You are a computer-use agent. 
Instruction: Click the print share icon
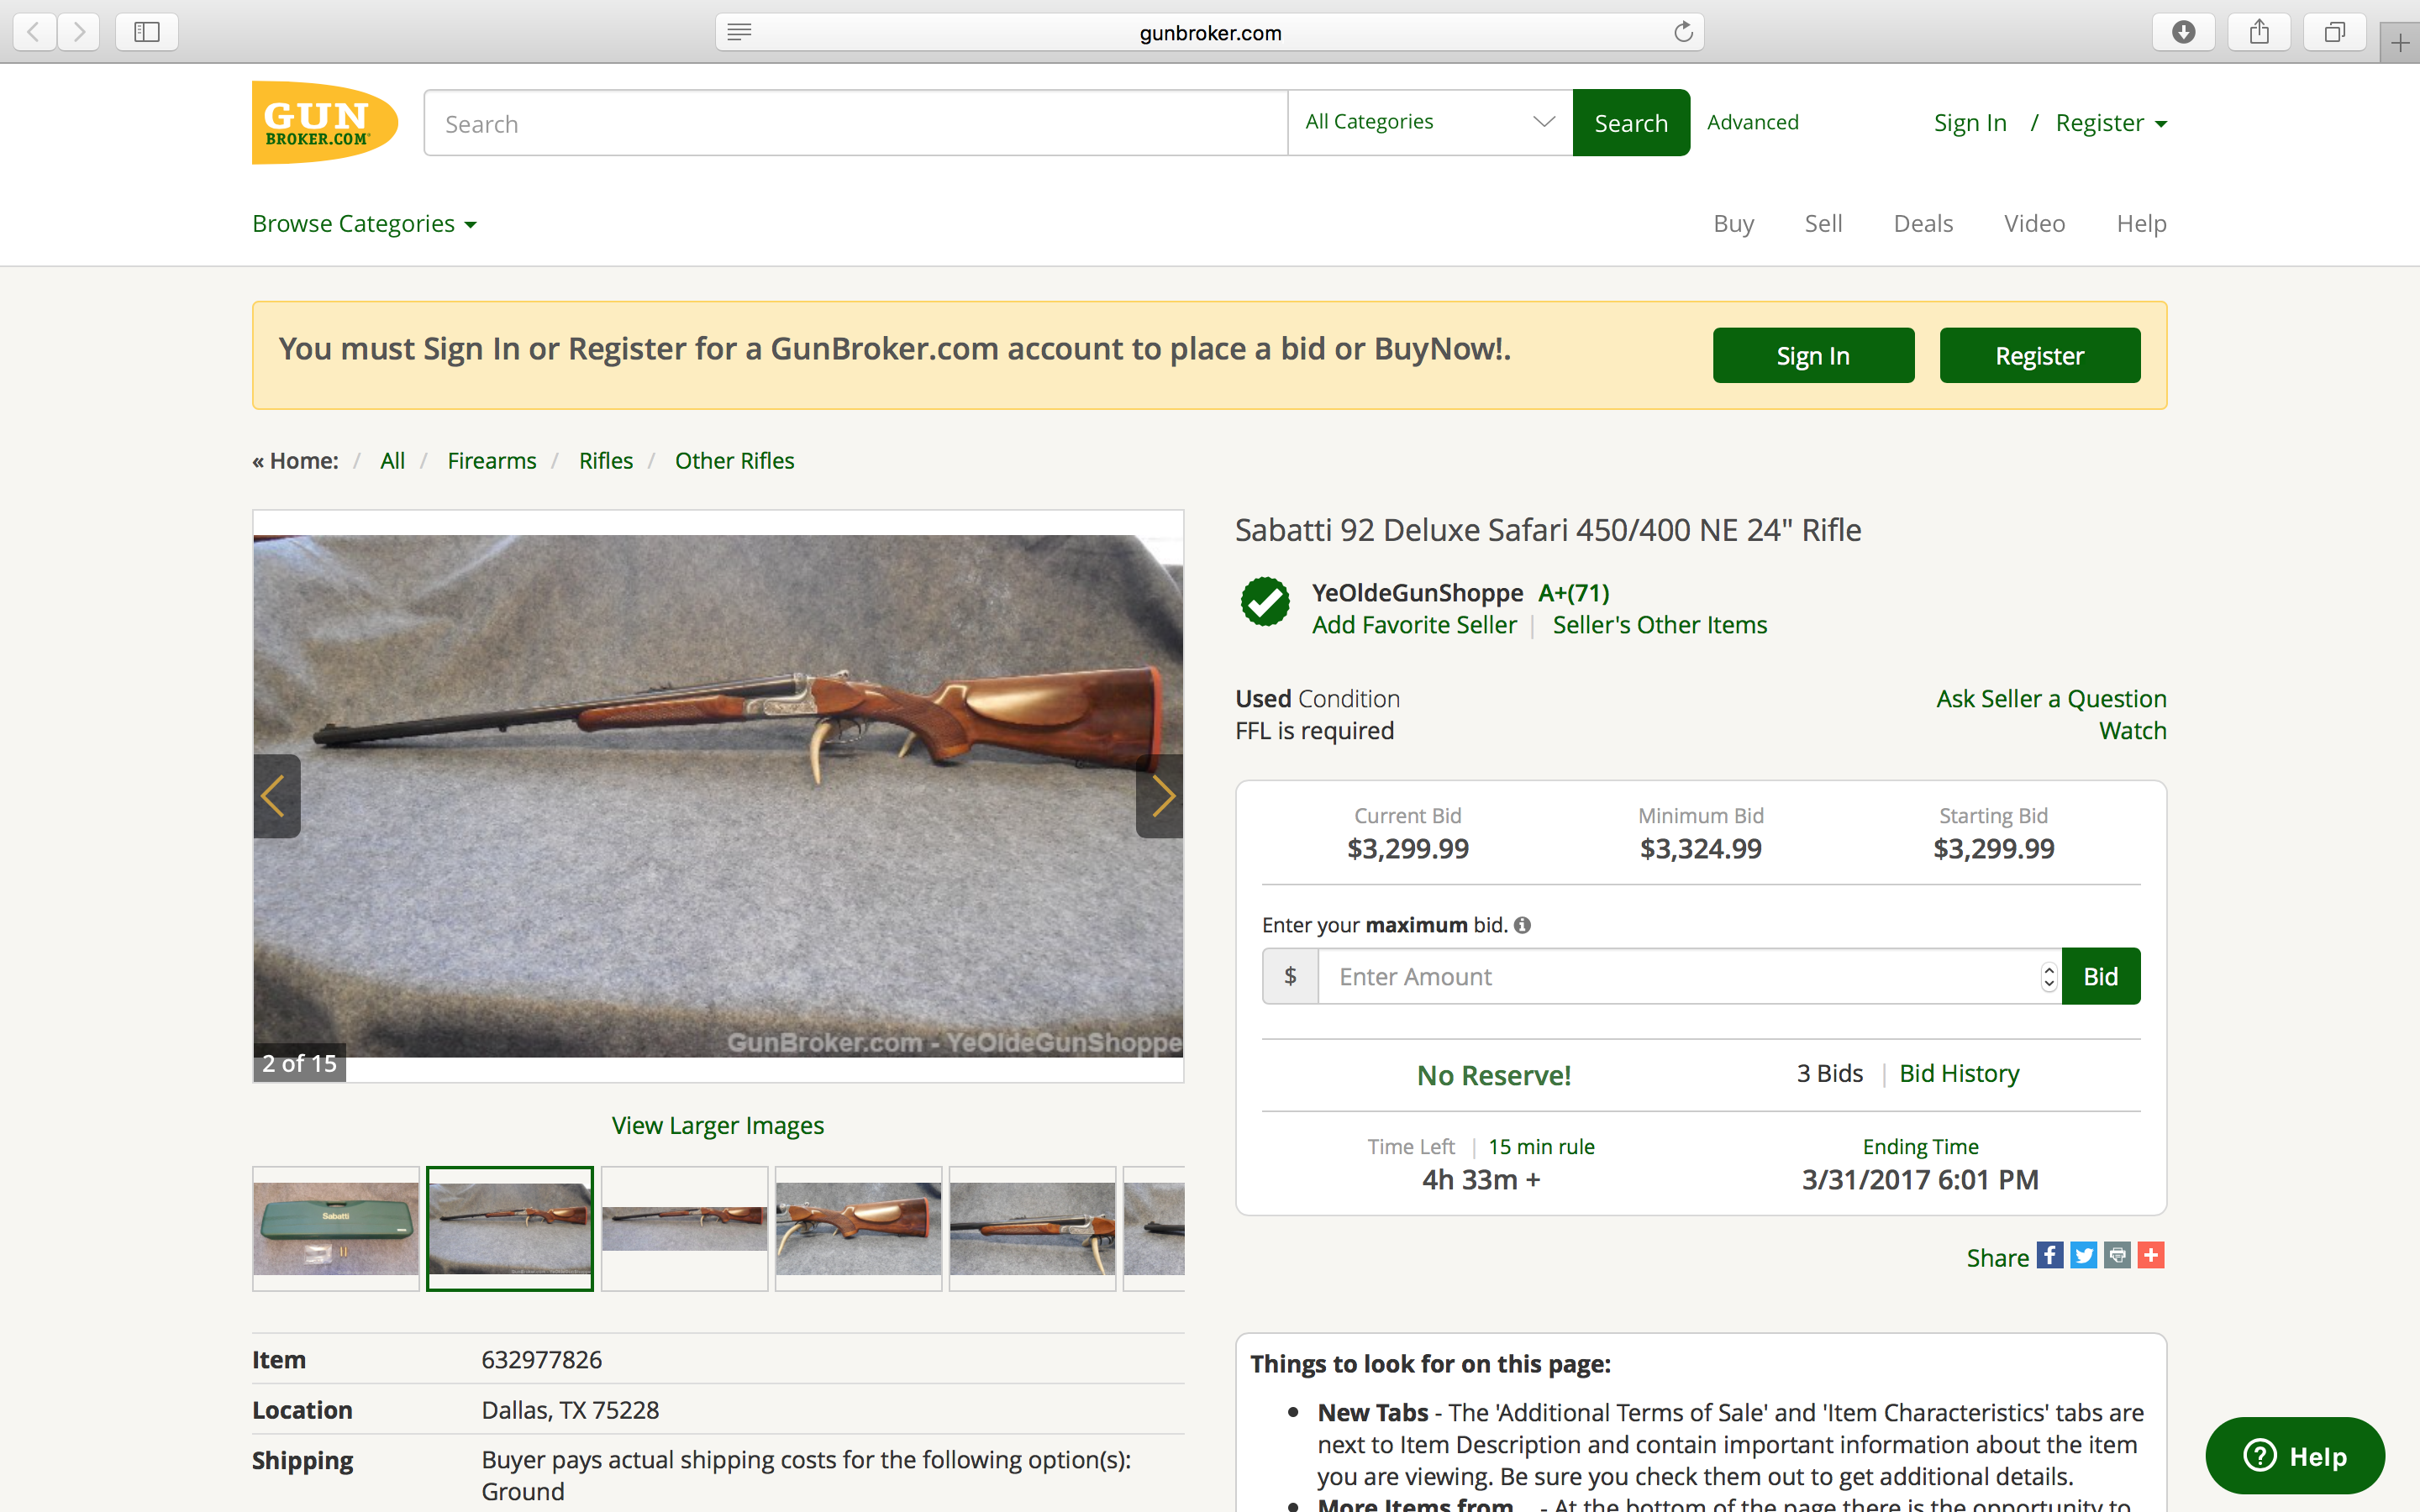click(2117, 1255)
